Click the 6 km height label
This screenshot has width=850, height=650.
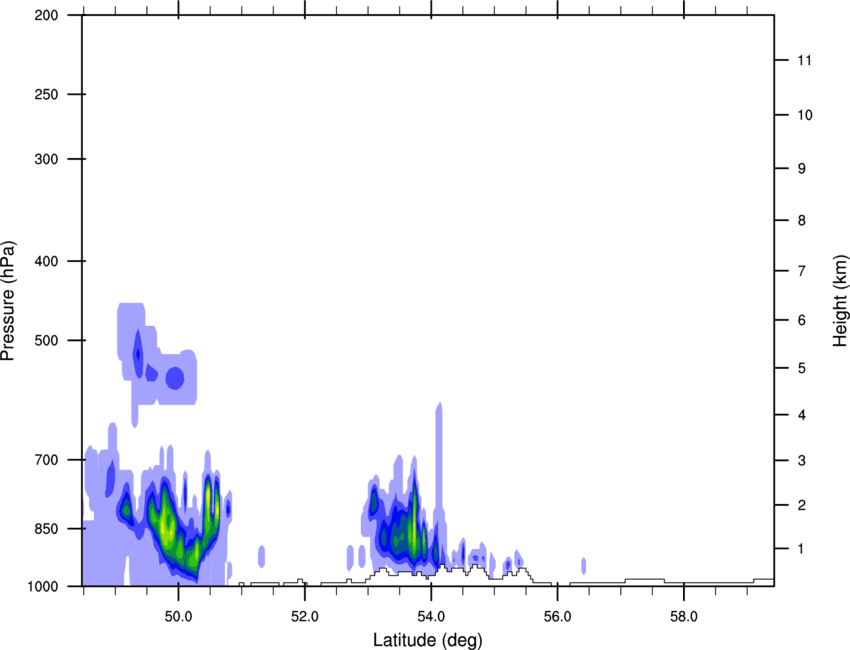(x=802, y=320)
